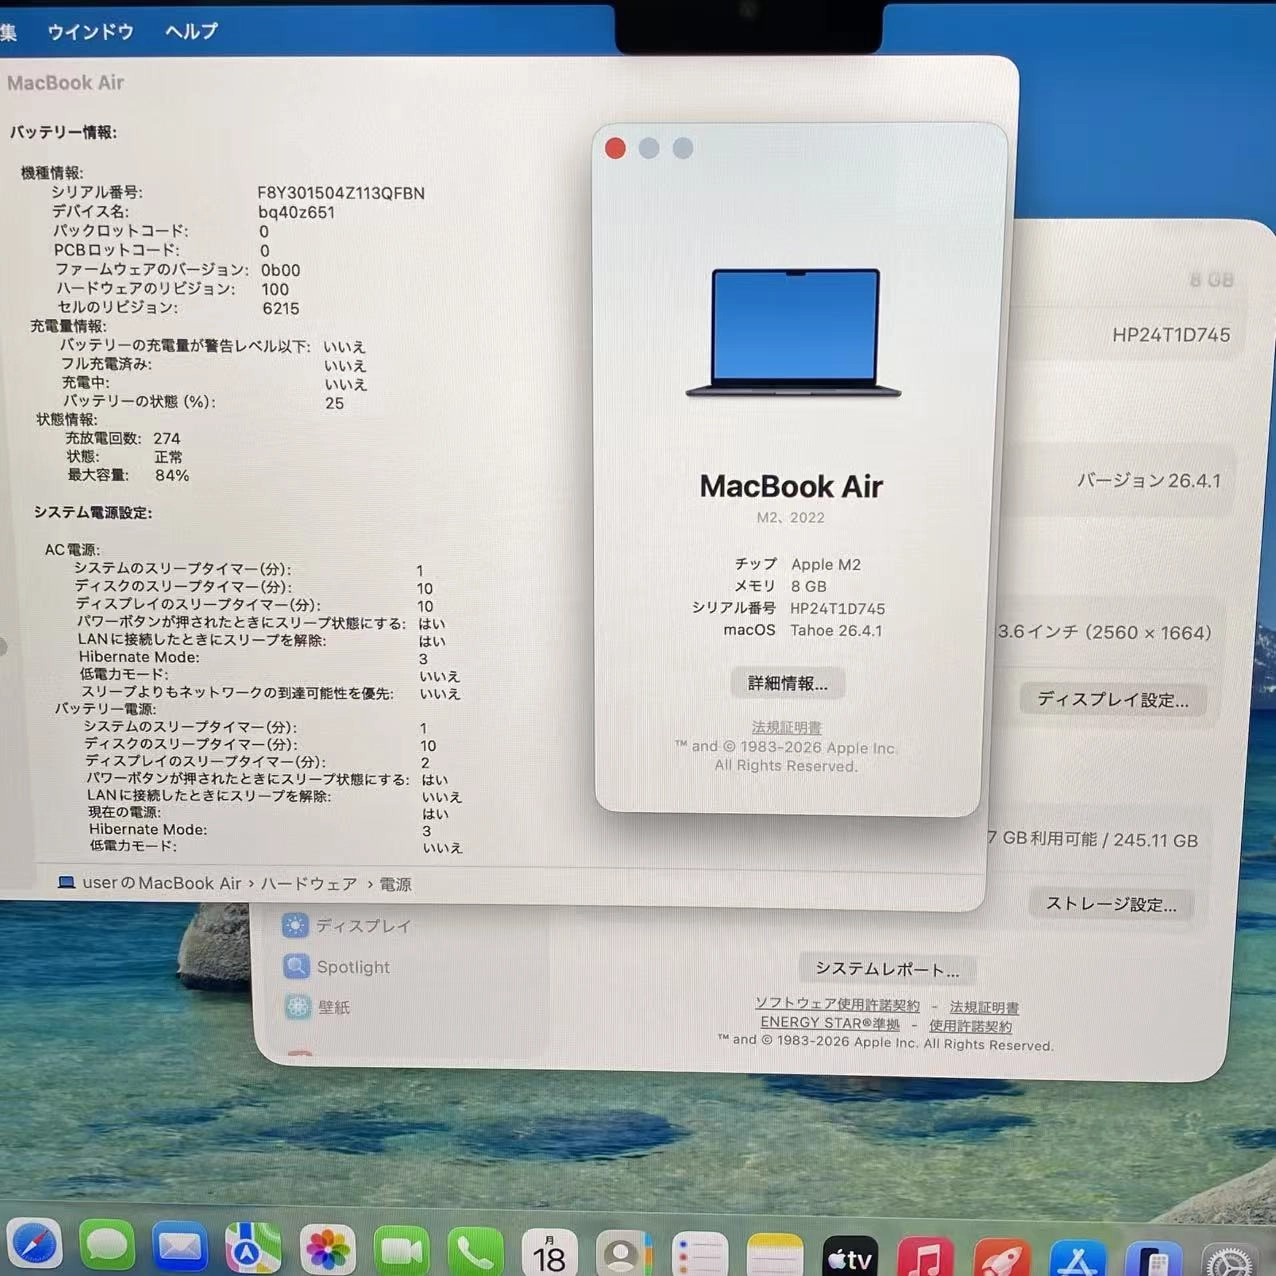Image resolution: width=1276 pixels, height=1276 pixels.
Task: Click macOS Tahoe 26.4.1 text
Action: 836,630
